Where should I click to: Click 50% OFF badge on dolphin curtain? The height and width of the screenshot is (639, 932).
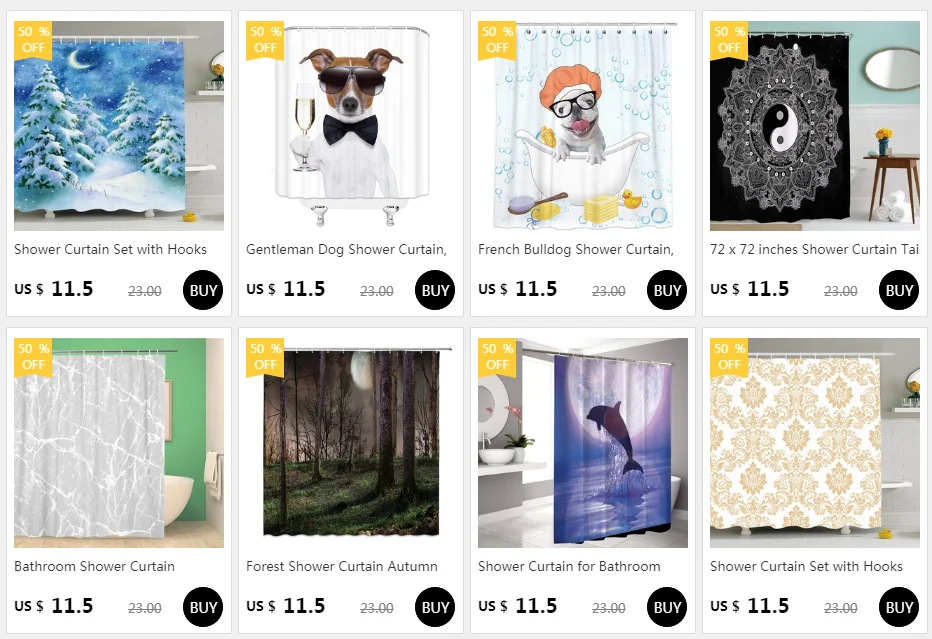pyautogui.click(x=497, y=357)
